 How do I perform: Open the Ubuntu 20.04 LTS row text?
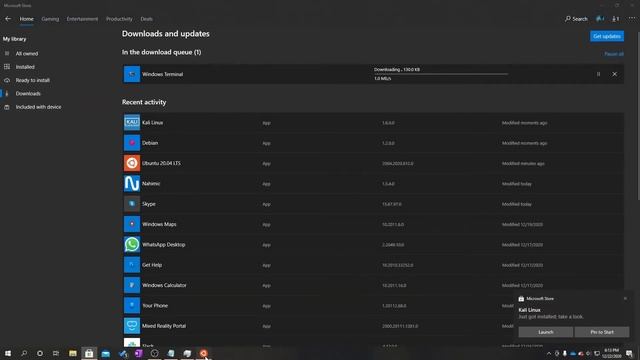(x=161, y=163)
